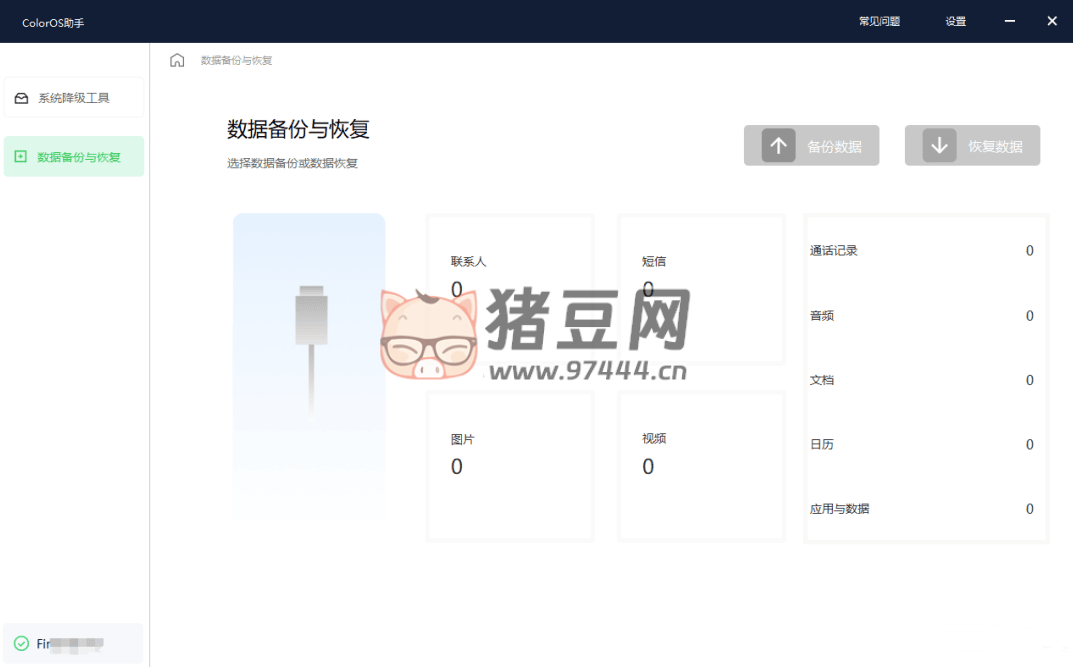Image resolution: width=1073 pixels, height=667 pixels.
Task: Open 常见问题 in the title bar
Action: pos(879,21)
